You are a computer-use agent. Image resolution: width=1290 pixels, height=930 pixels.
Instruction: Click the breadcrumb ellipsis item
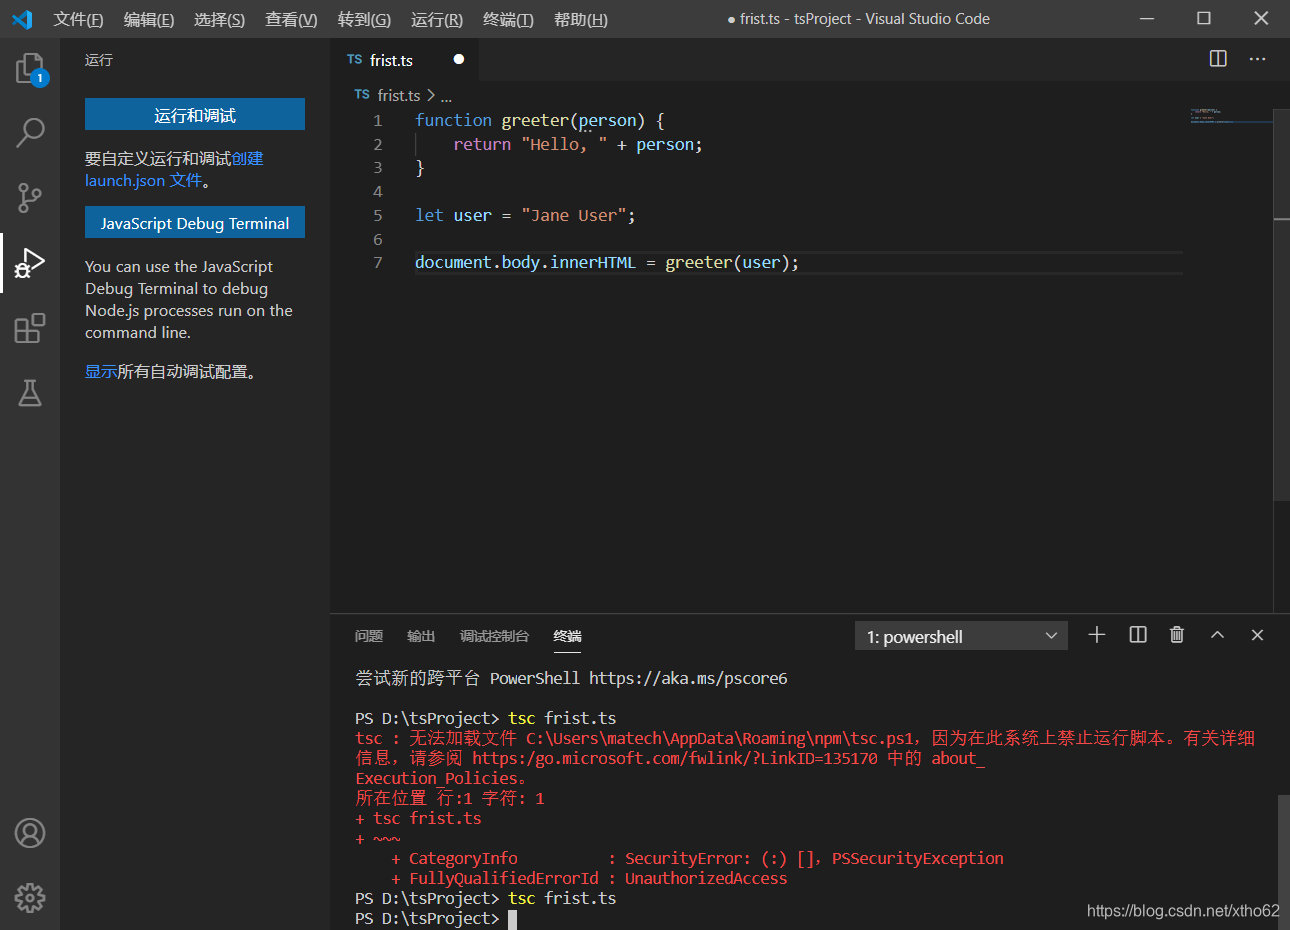(x=446, y=96)
